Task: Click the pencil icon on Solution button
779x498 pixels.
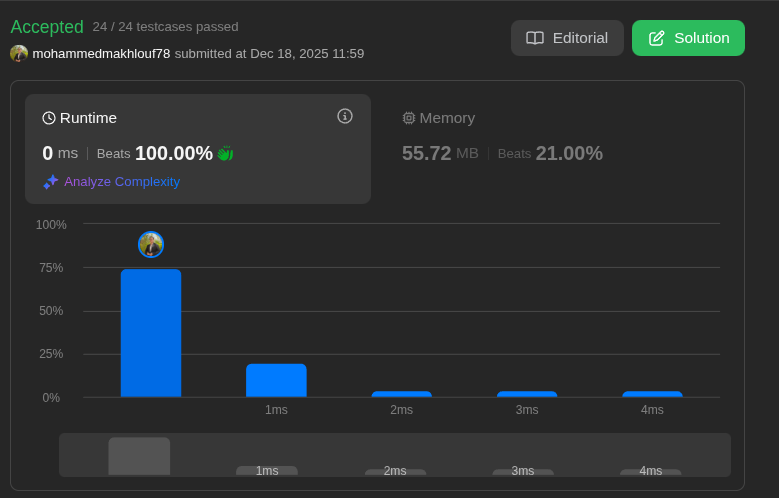Action: tap(657, 38)
